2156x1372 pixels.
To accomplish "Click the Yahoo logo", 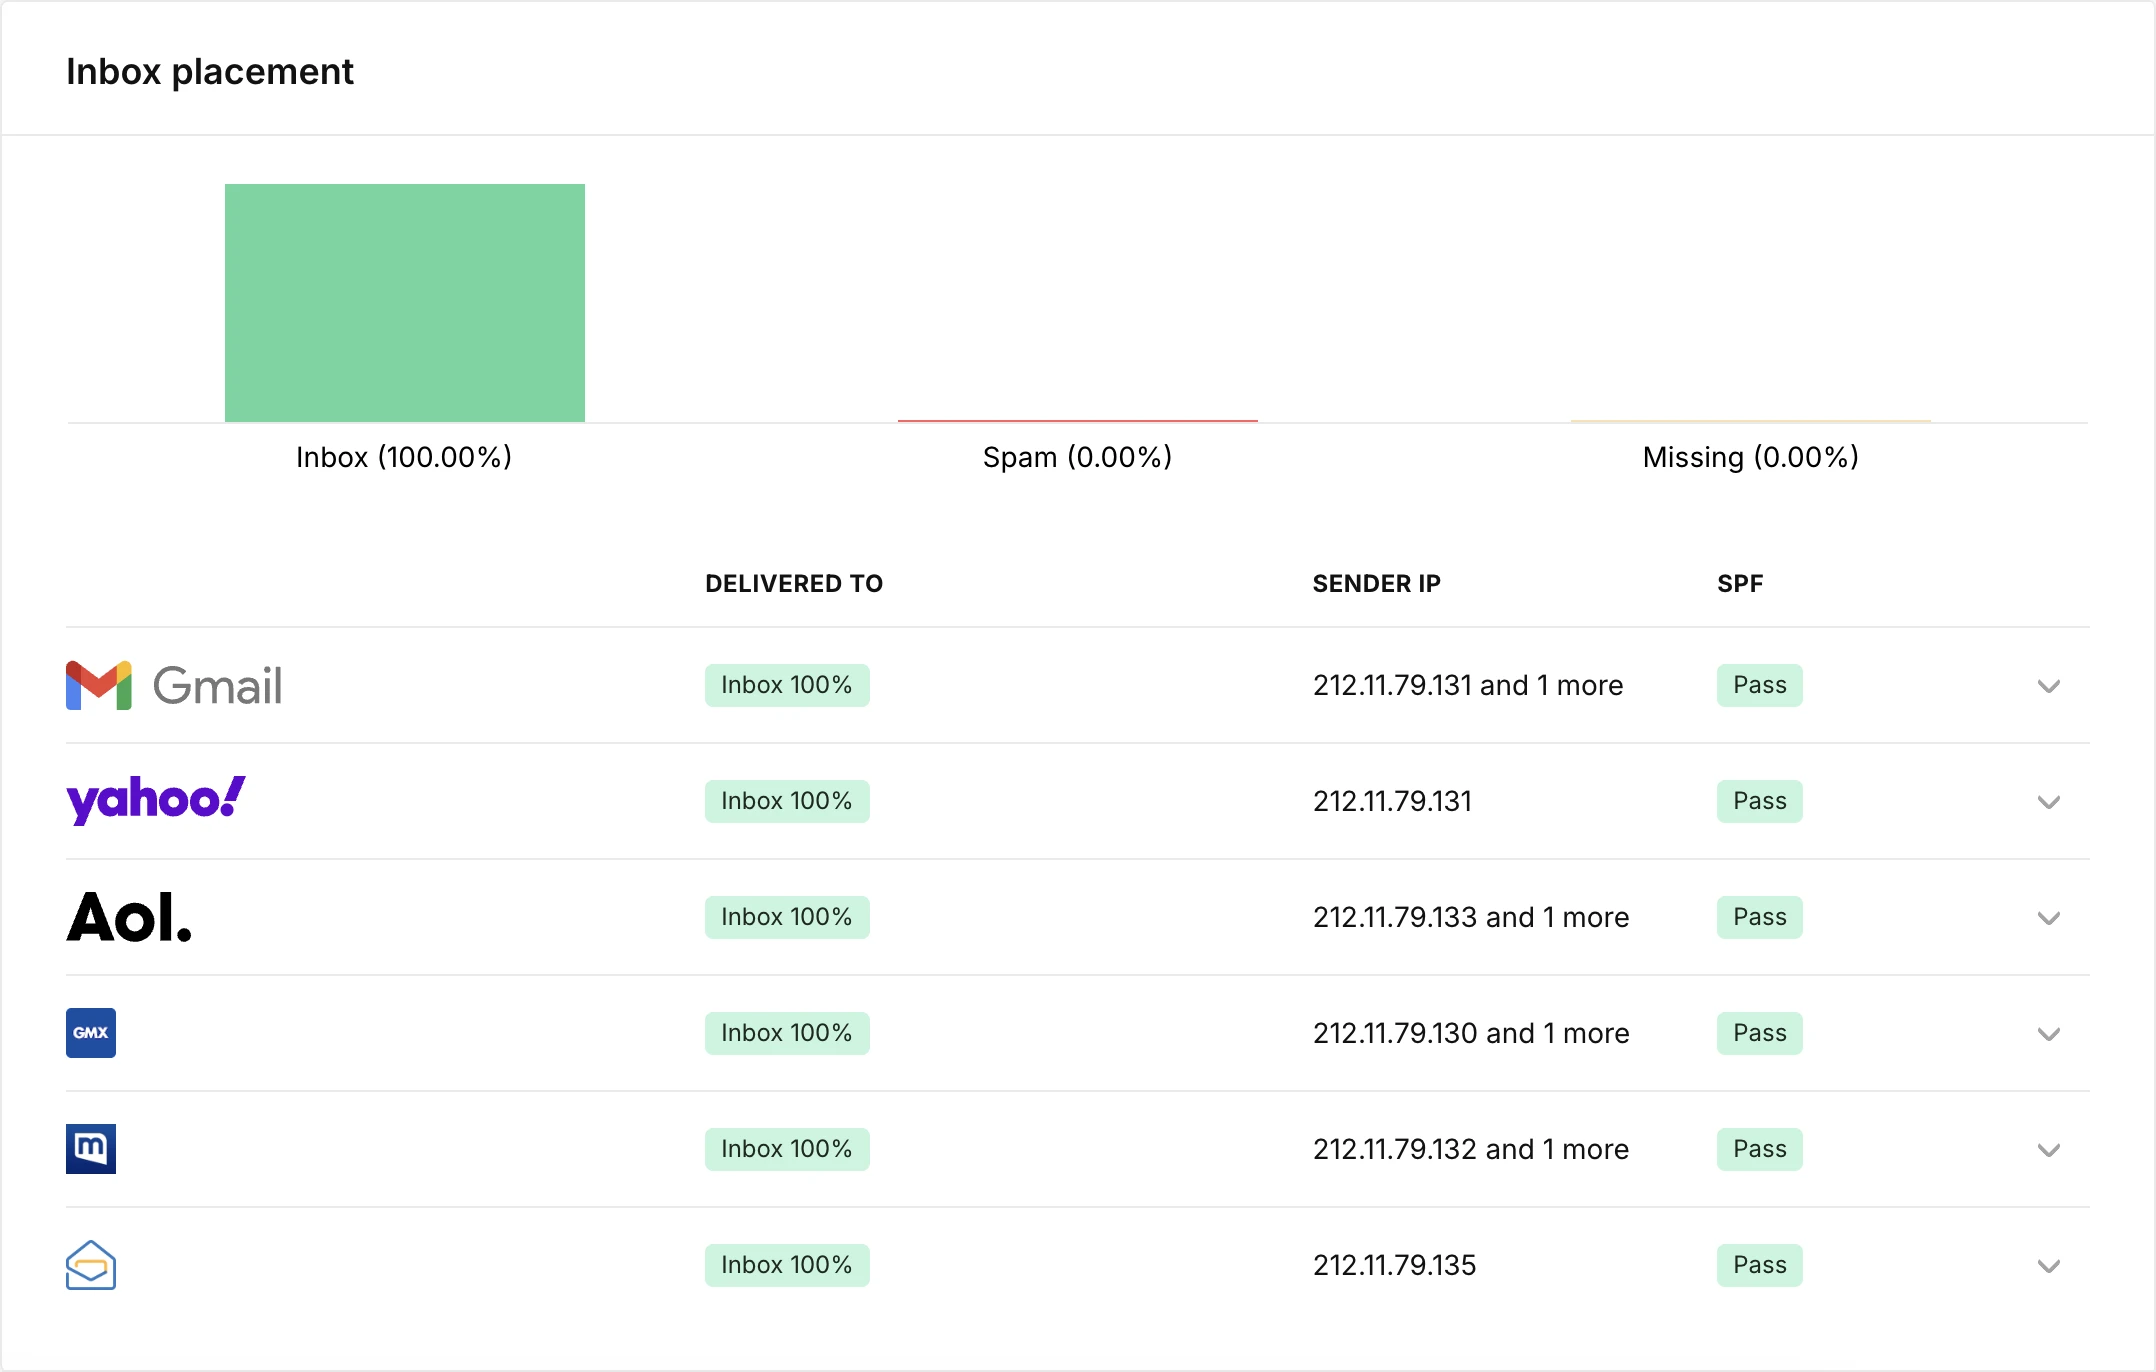I will [155, 800].
